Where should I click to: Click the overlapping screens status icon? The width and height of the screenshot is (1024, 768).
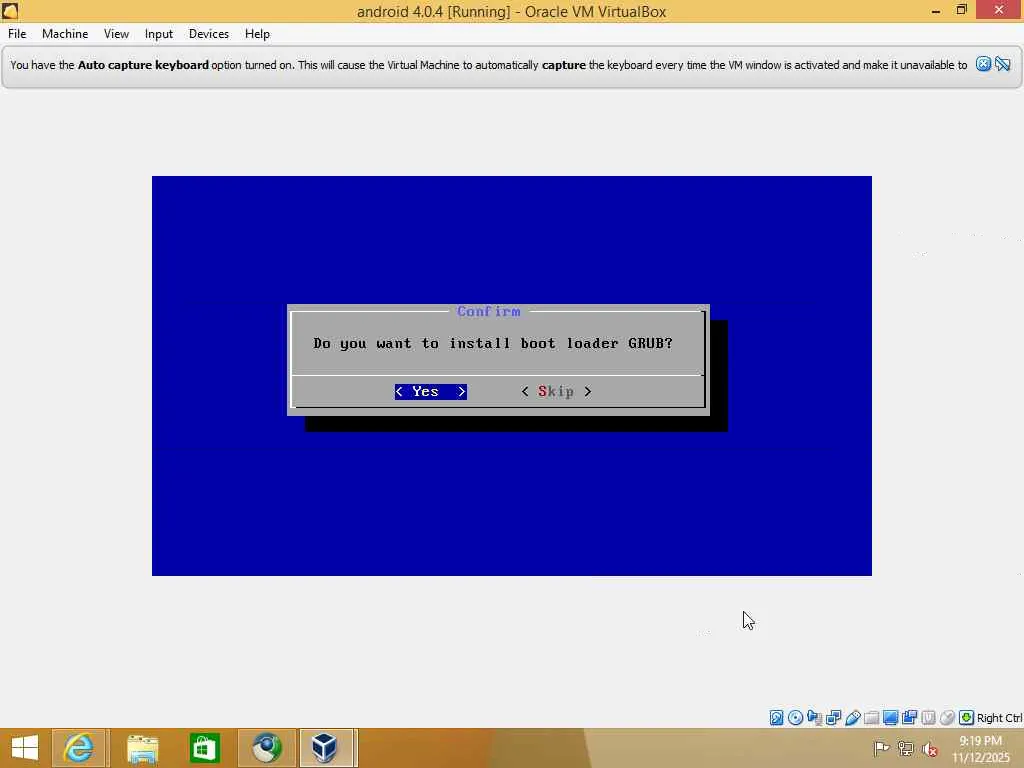coord(909,718)
